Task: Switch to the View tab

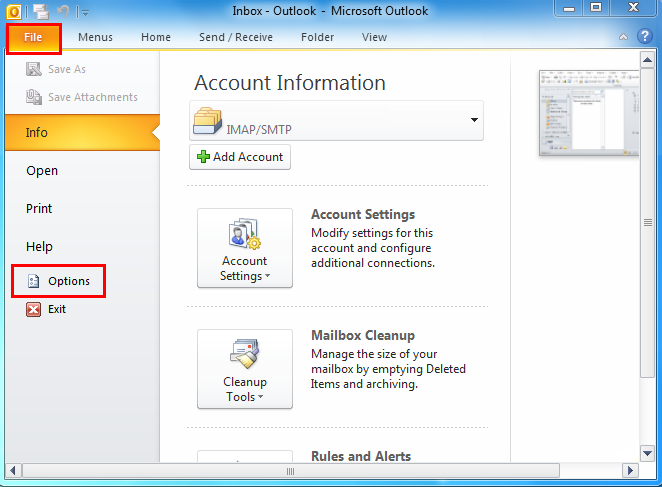Action: [x=374, y=37]
